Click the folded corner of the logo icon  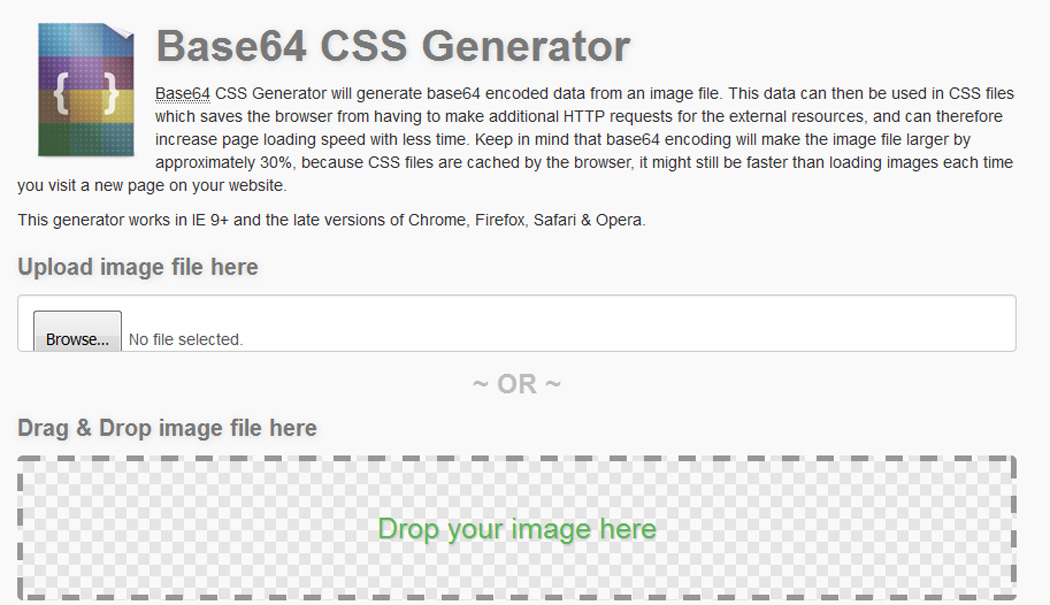[120, 30]
